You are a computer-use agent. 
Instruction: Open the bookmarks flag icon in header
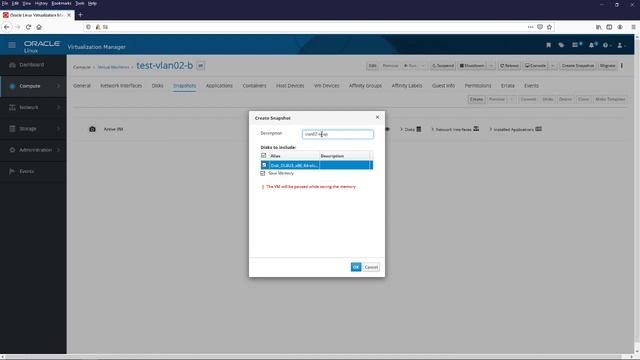tap(548, 45)
